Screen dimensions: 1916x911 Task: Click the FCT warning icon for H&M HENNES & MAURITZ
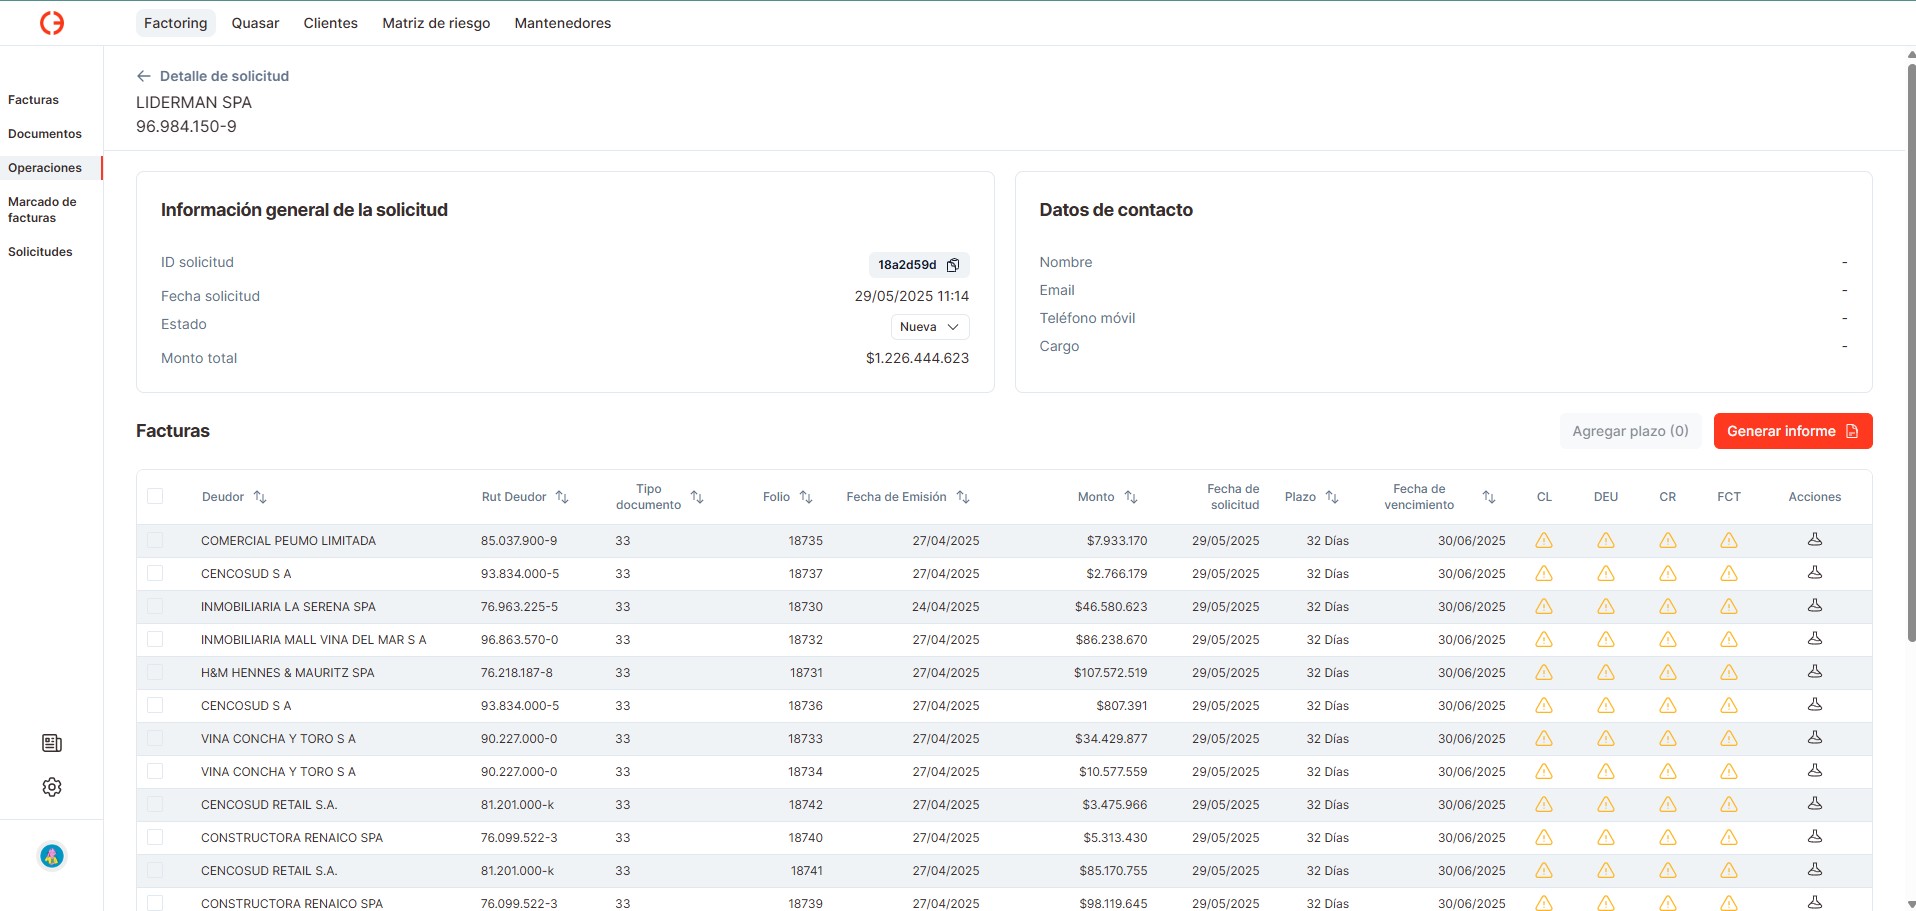1728,673
